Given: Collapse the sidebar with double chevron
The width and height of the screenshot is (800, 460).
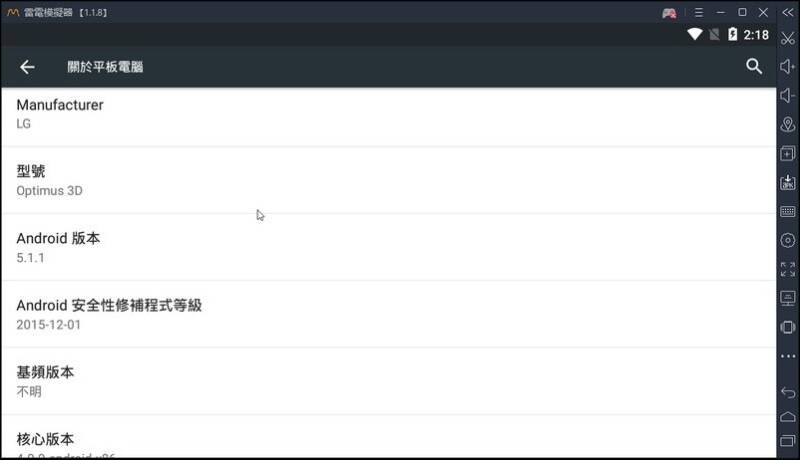Looking at the screenshot, I should 788,12.
